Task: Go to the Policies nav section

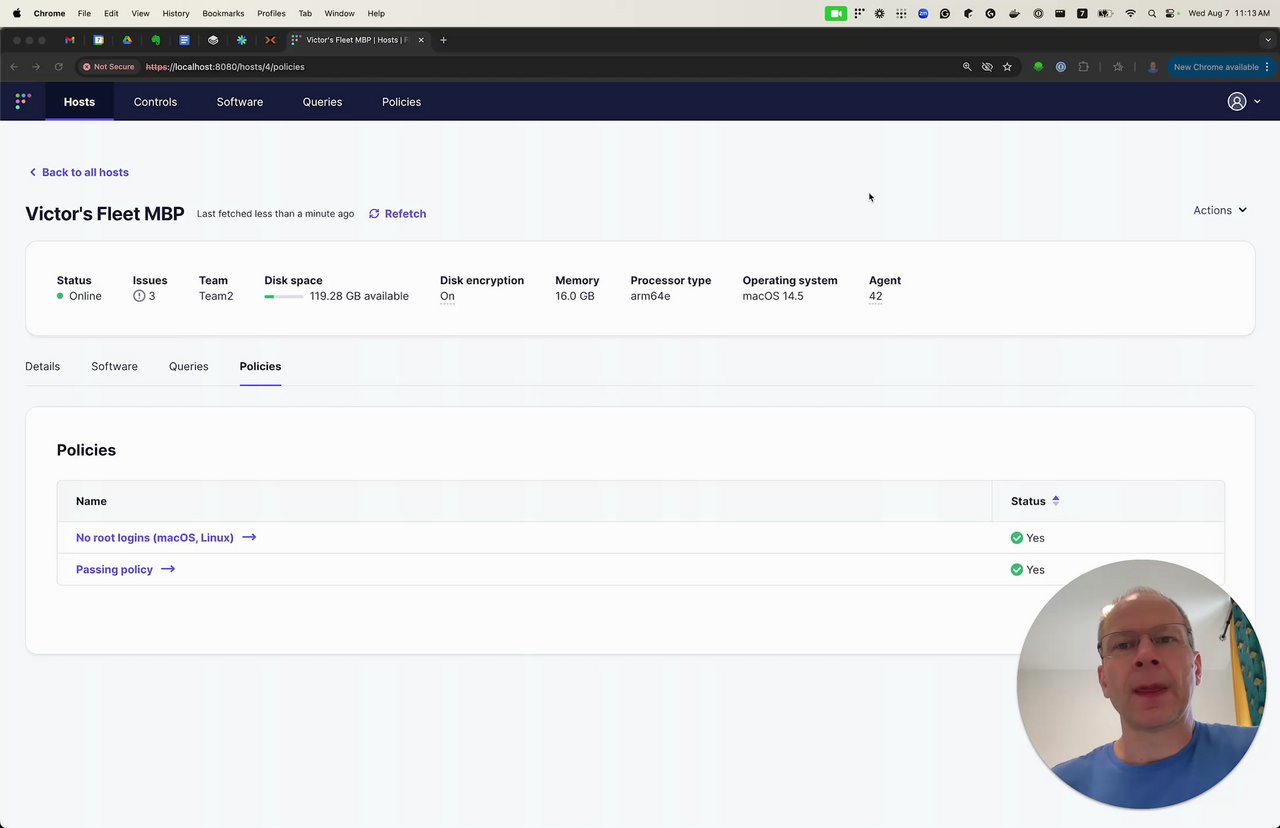Action: (x=401, y=102)
